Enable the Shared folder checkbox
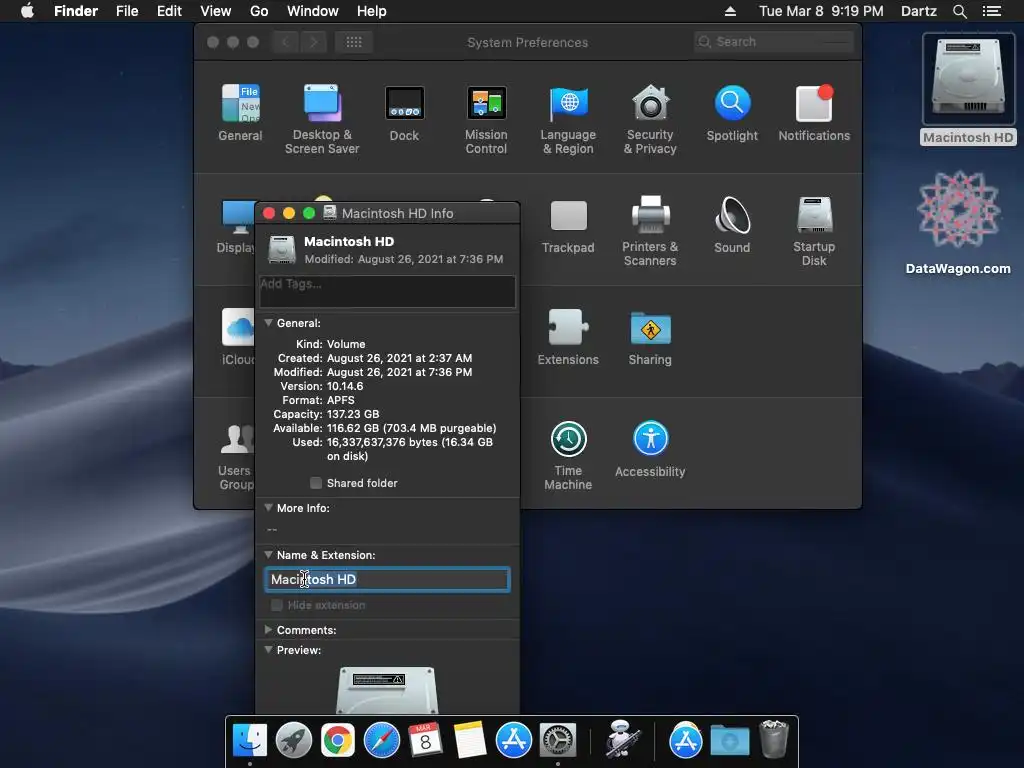The height and width of the screenshot is (768, 1024). [x=316, y=483]
